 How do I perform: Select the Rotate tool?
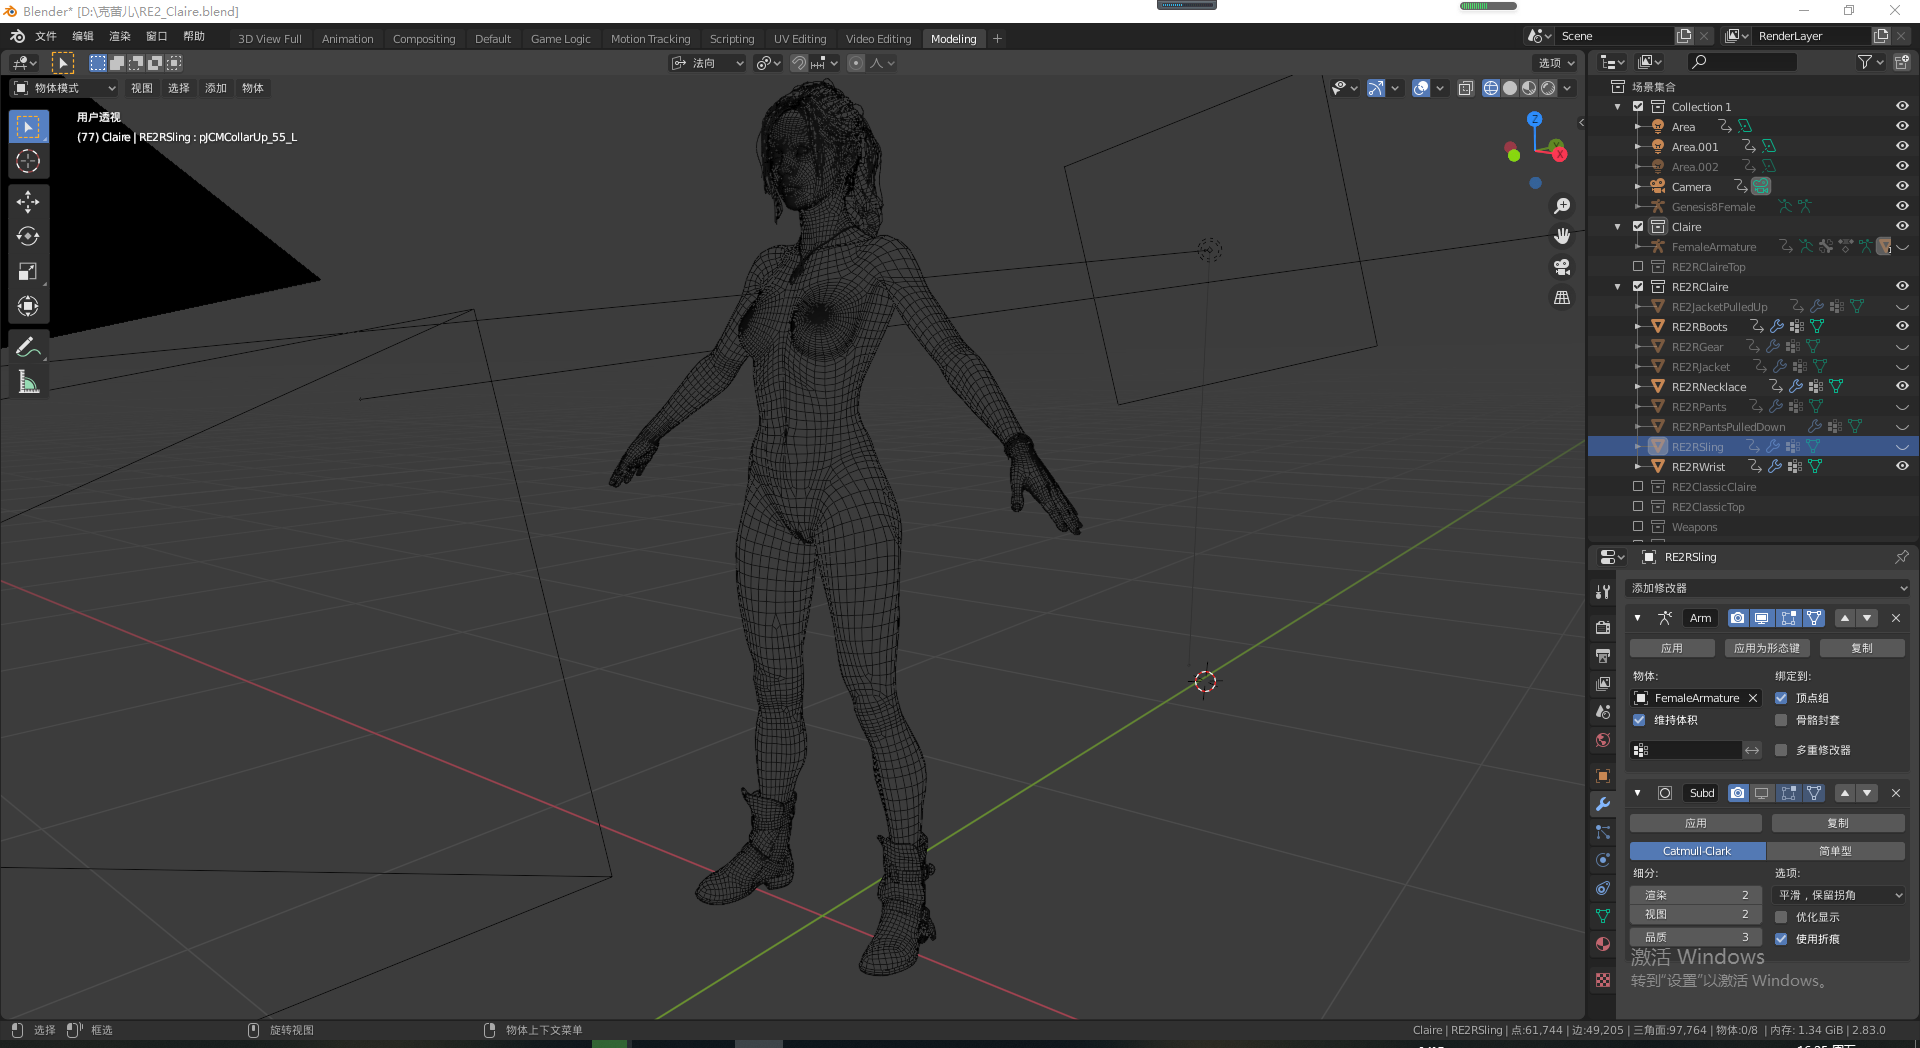point(28,237)
